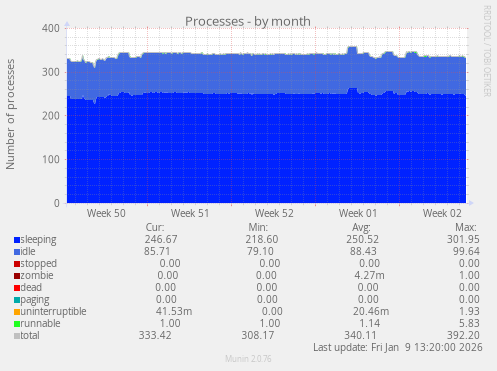
Task: Click the 'runnable' legend label
Action: [x=40, y=323]
